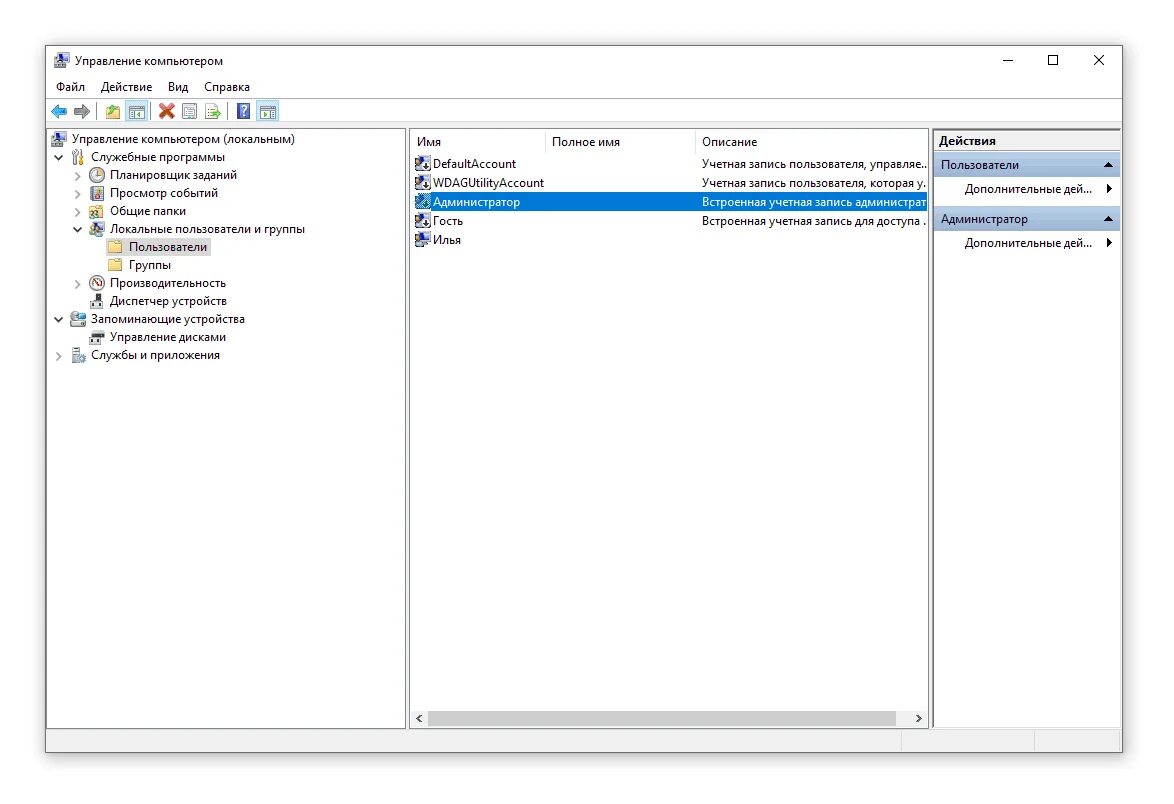Click the root computer icon in tree
Image resolution: width=1174 pixels, height=804 pixels.
pos(58,139)
